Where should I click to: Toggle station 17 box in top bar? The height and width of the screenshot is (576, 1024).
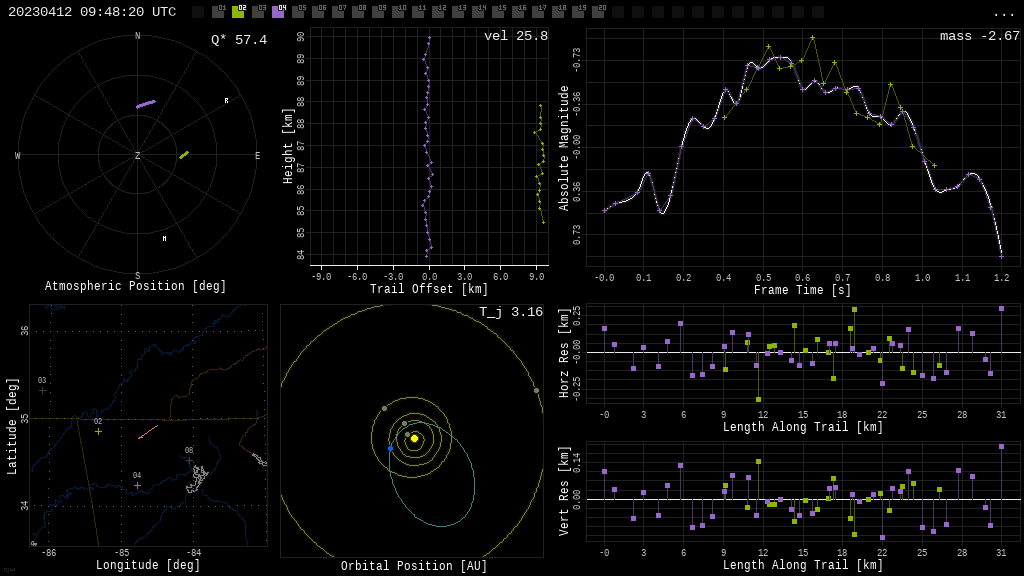[x=539, y=12]
